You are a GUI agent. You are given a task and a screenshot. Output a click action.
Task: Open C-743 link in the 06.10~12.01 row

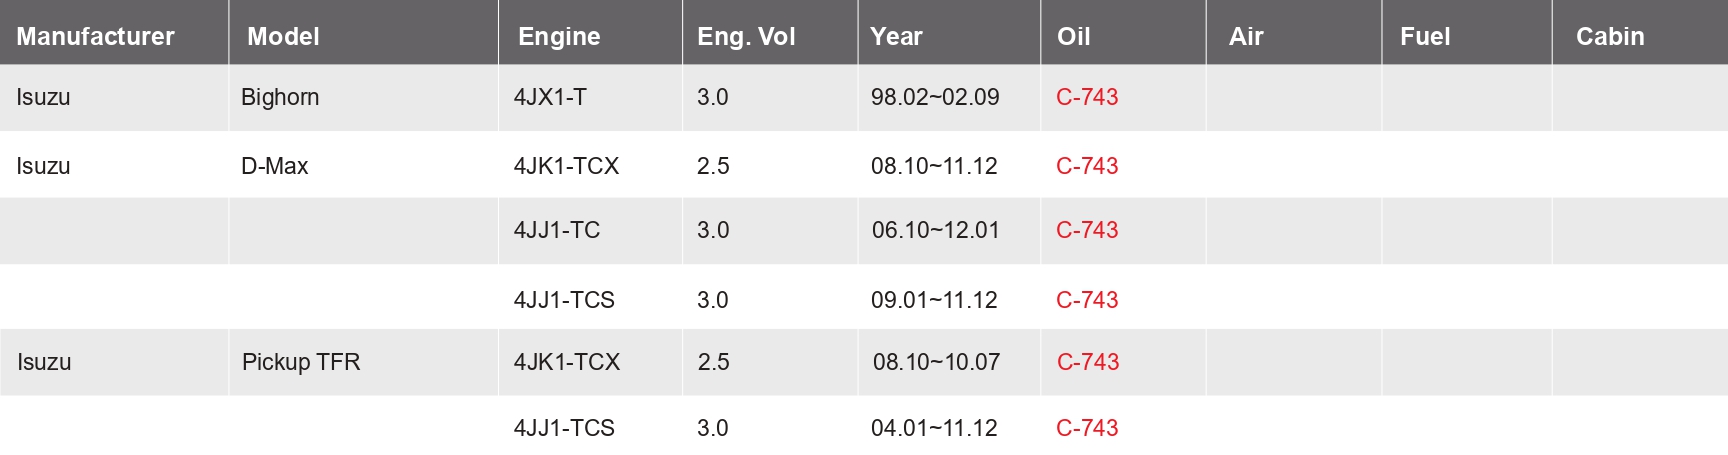(1087, 230)
